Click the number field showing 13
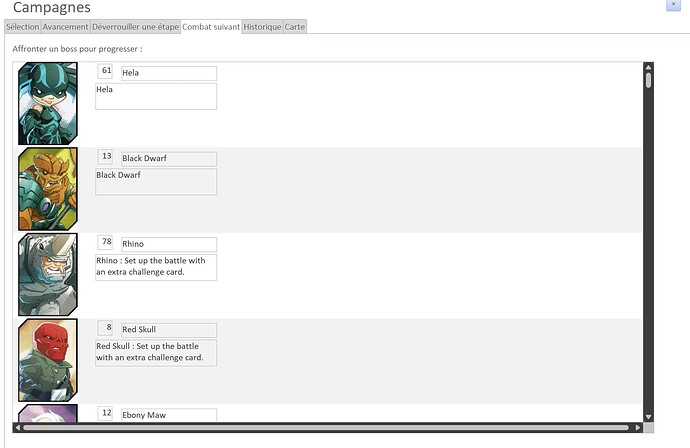Viewport: 690px width, 448px height. 105,156
